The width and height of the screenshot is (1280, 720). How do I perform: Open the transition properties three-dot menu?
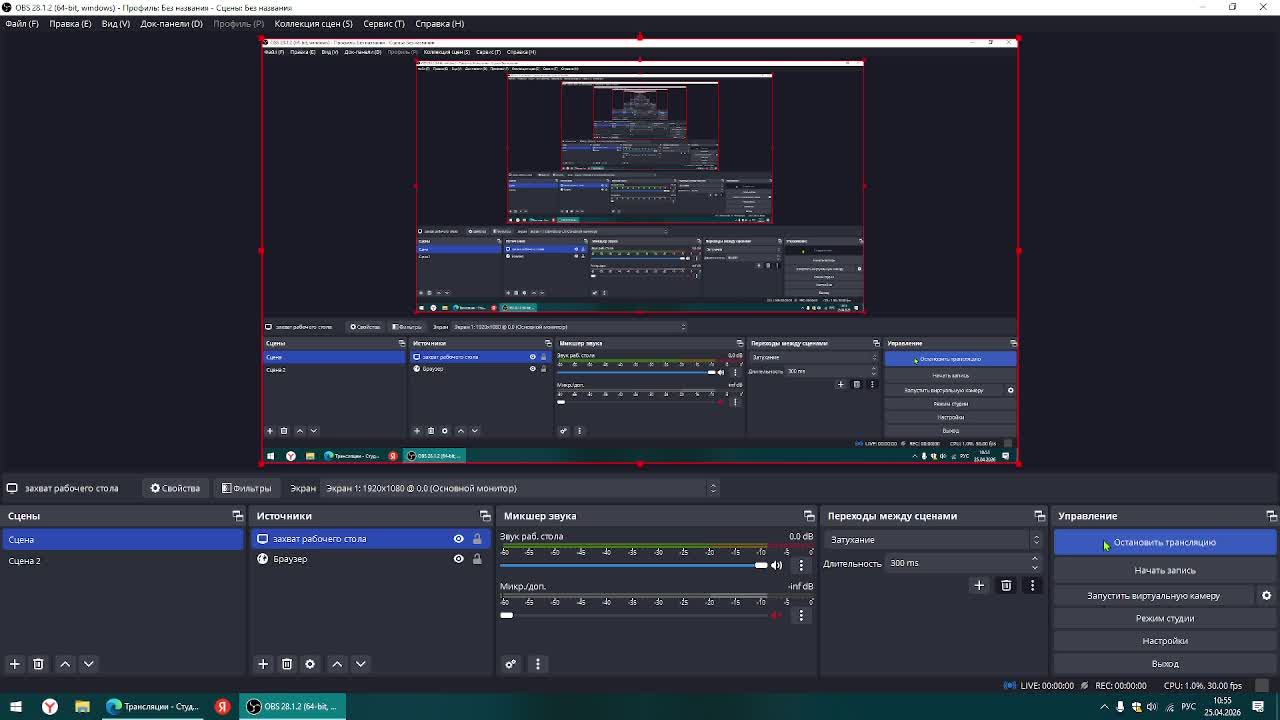click(x=1033, y=586)
